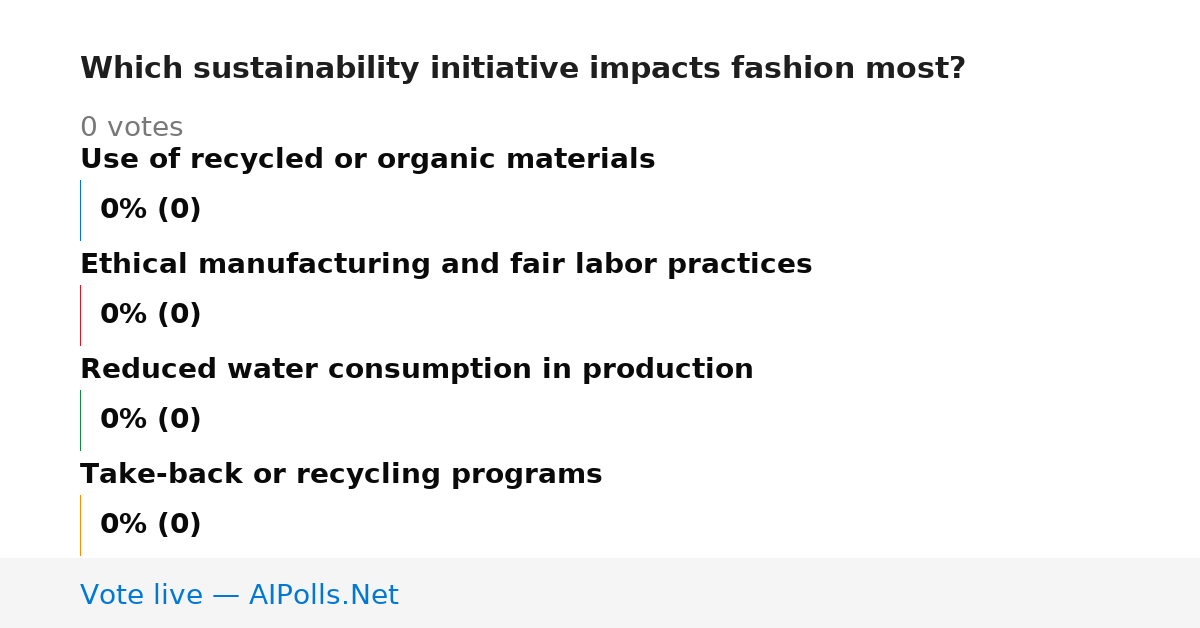Choose Take-back or recycling programs option
This screenshot has height=628, width=1200.
[341, 475]
